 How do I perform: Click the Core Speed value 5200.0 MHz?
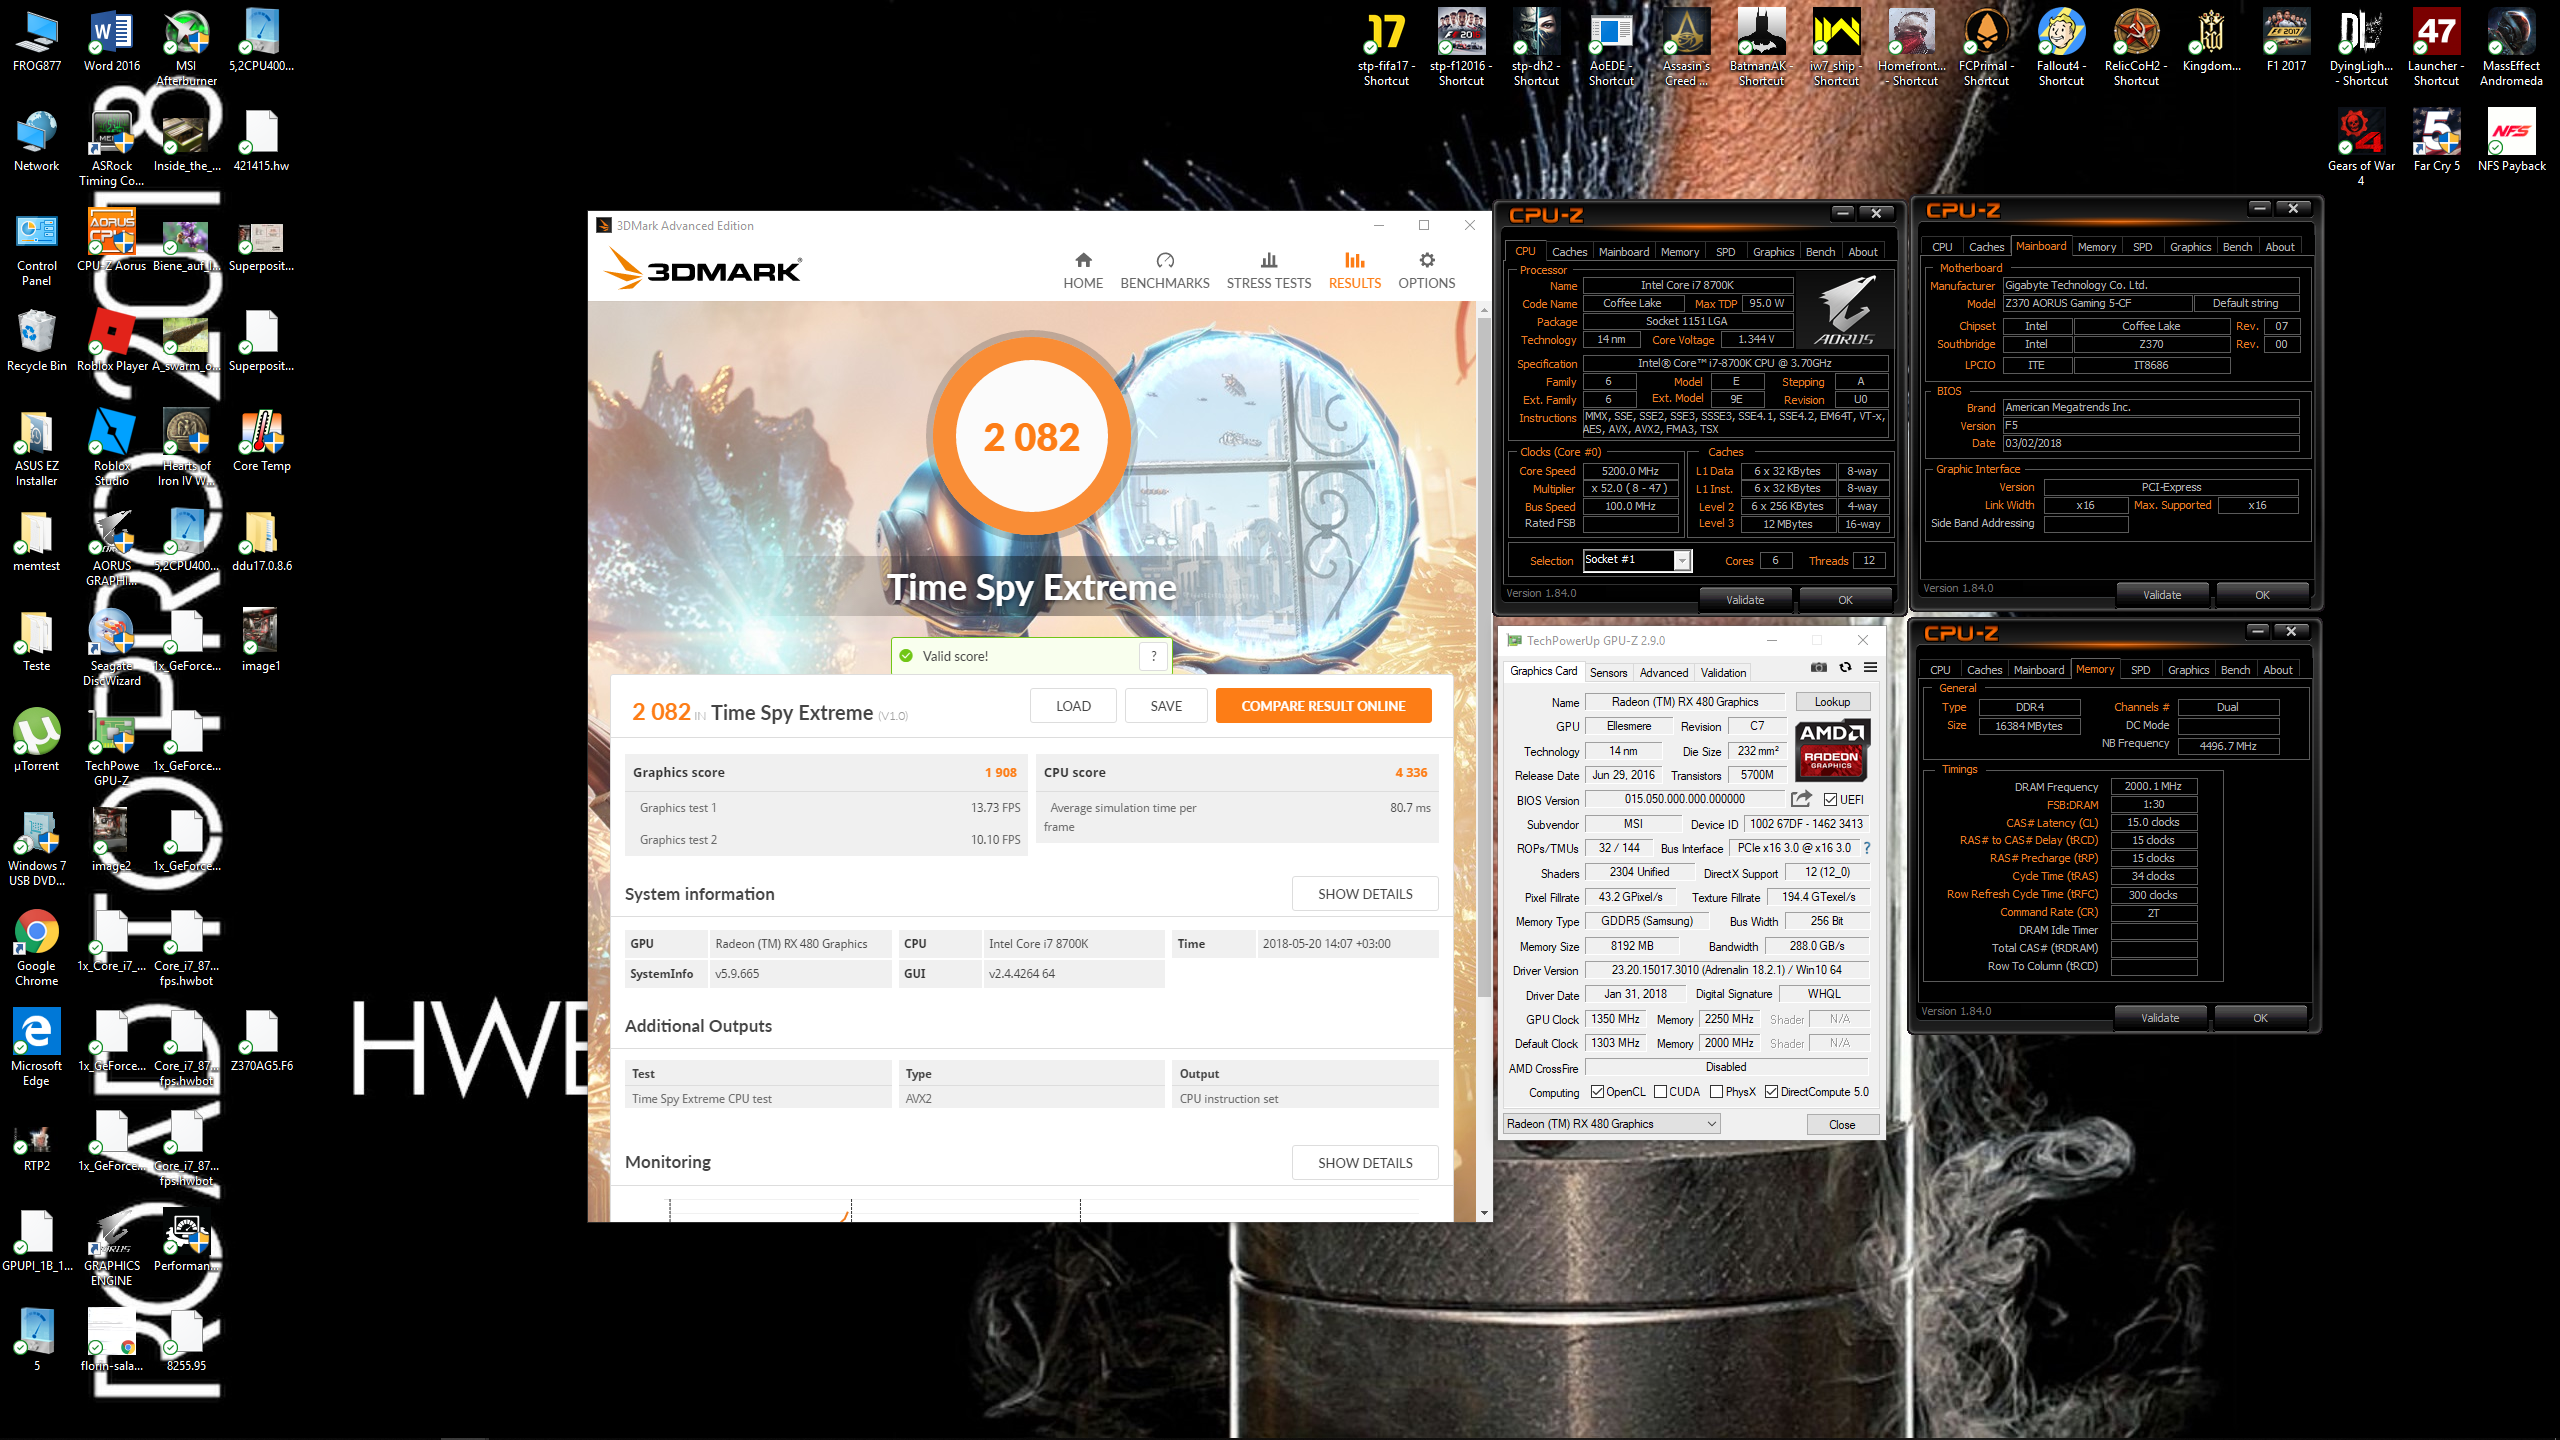click(1630, 471)
